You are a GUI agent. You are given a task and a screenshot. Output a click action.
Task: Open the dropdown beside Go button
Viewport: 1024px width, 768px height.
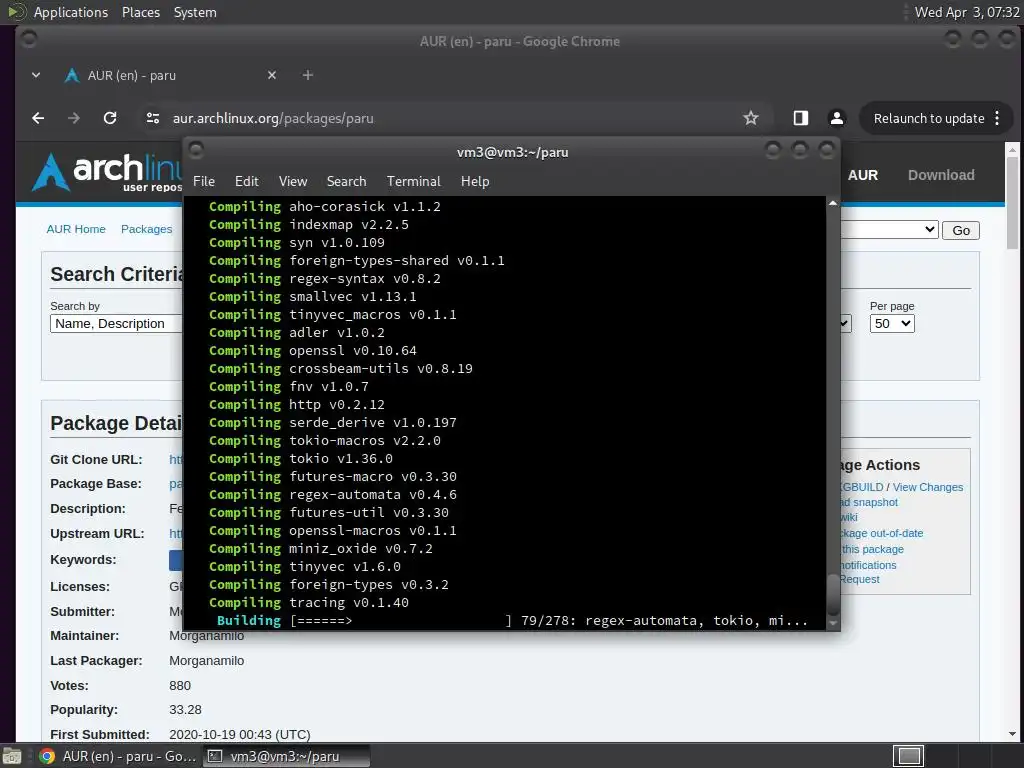[x=889, y=230]
